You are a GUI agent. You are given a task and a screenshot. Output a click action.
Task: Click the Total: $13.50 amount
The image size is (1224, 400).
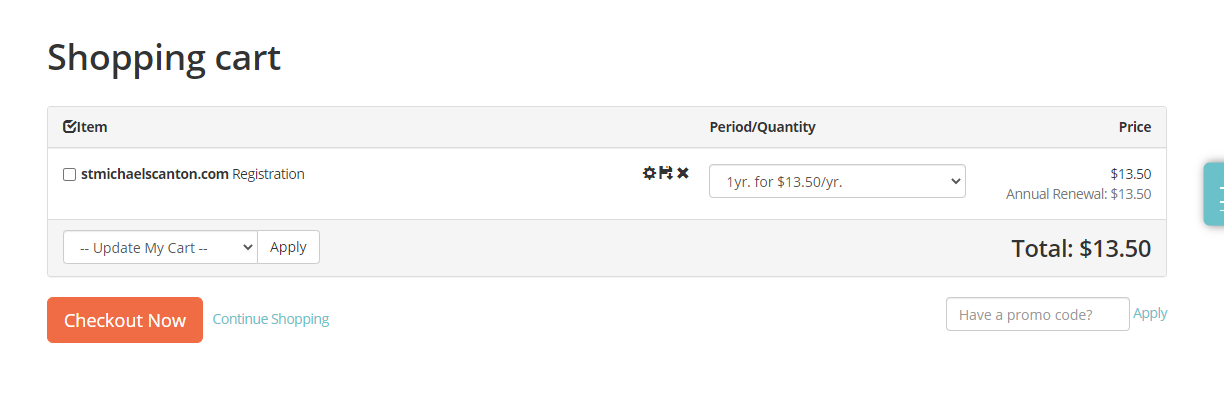(x=1081, y=248)
